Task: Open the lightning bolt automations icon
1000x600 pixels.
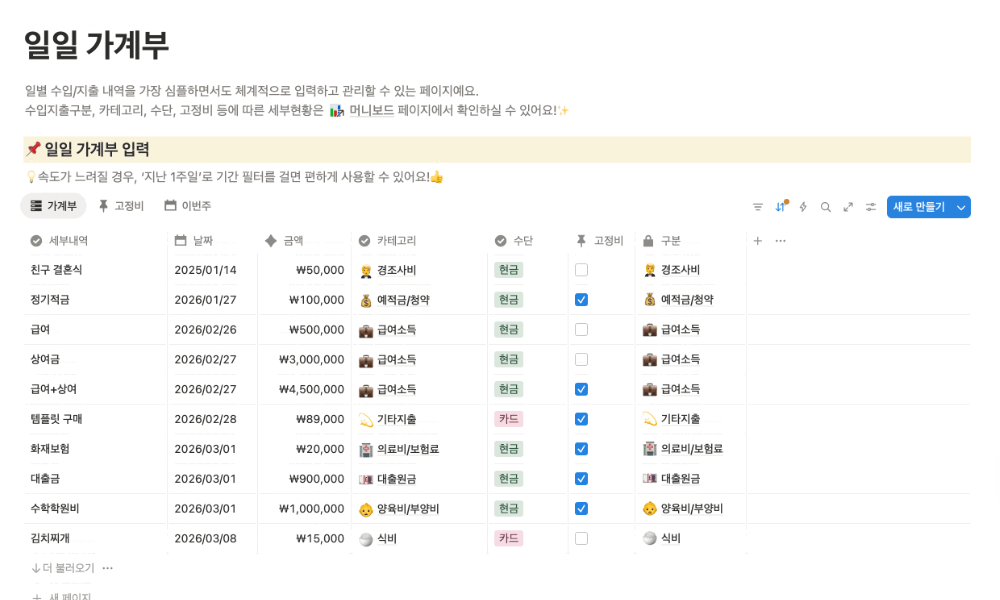Action: [x=802, y=207]
